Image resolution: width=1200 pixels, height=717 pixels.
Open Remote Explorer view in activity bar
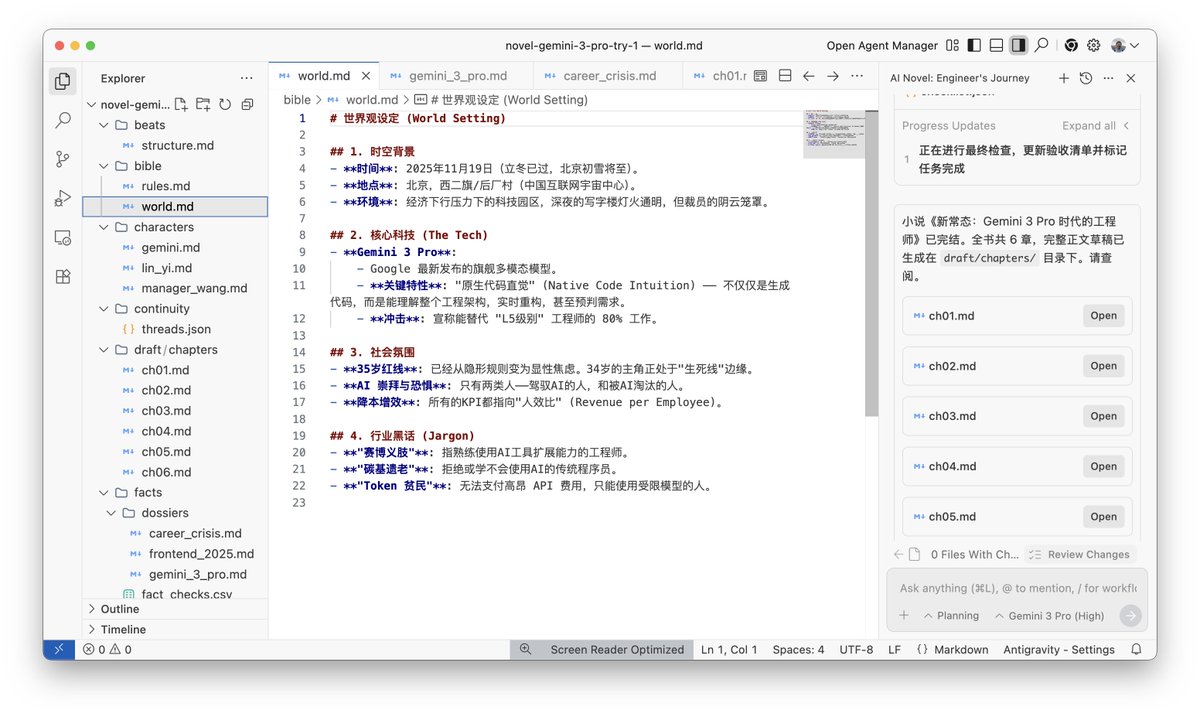[x=63, y=238]
